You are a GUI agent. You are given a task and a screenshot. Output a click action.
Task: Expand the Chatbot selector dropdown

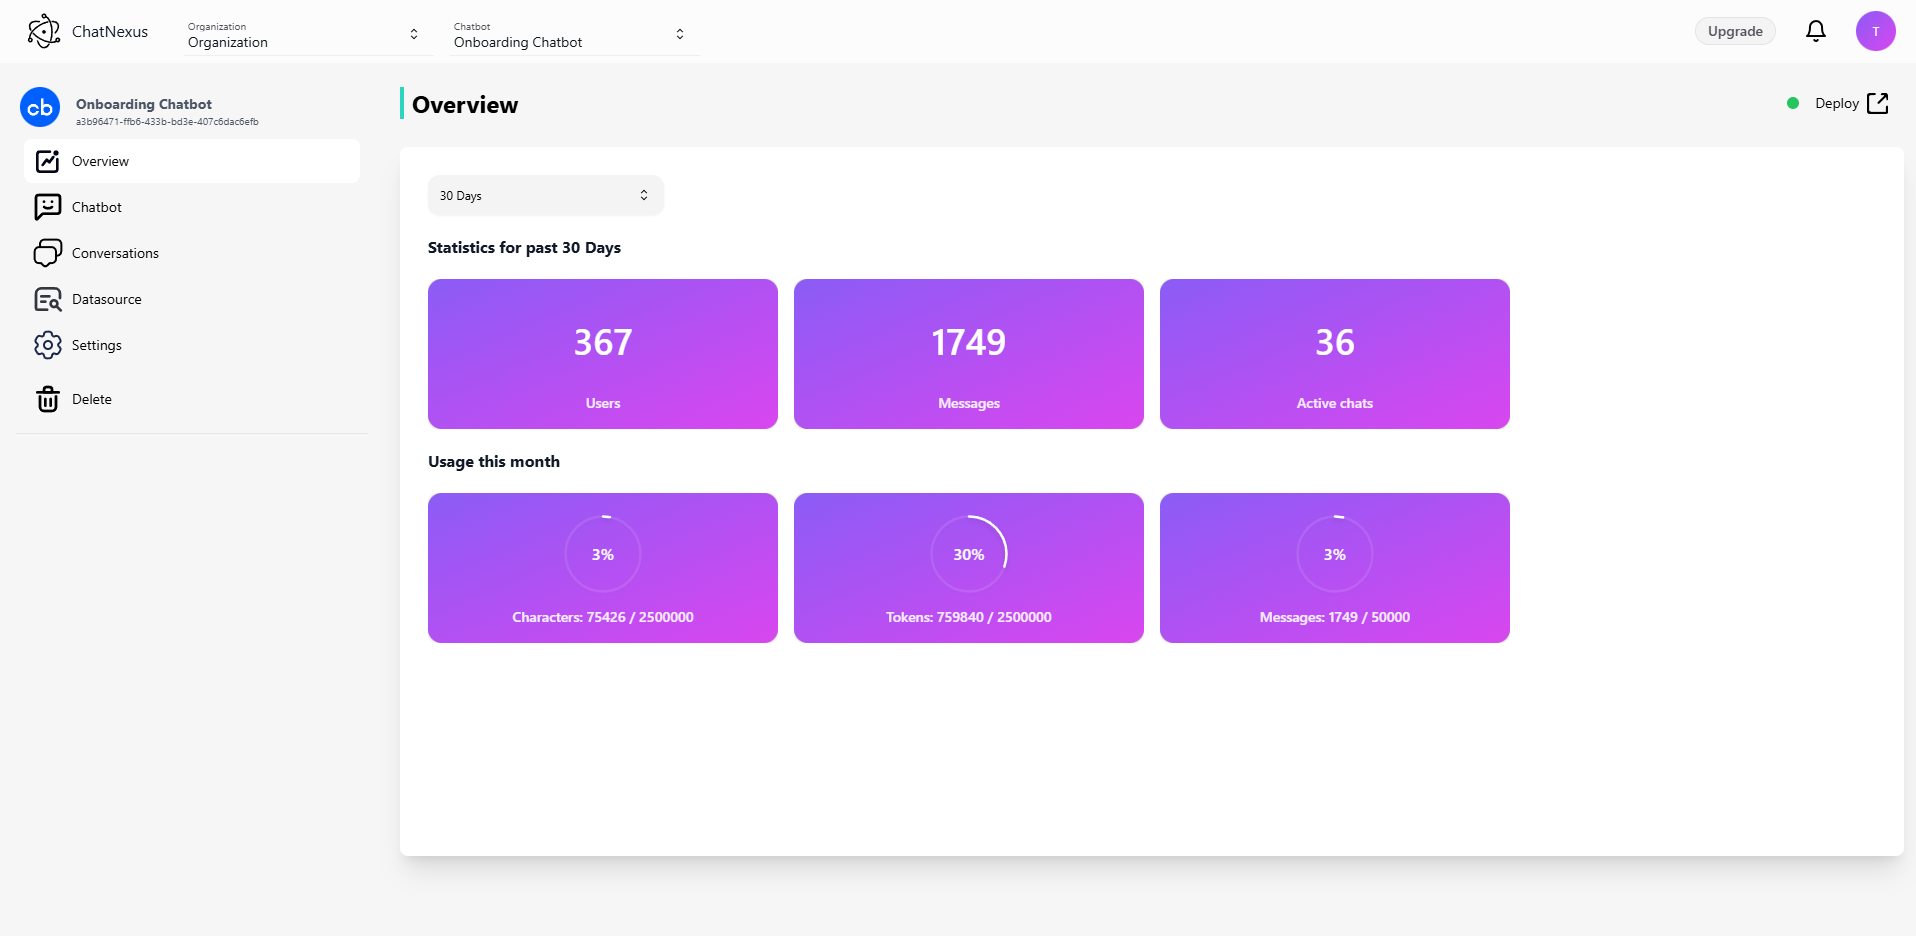coord(570,35)
